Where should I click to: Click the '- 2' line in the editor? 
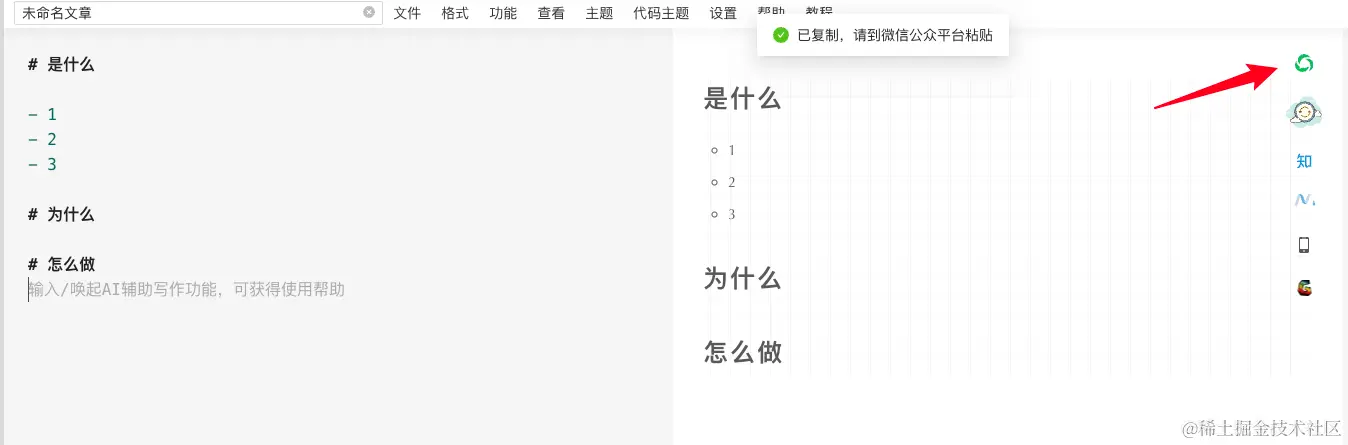point(42,140)
